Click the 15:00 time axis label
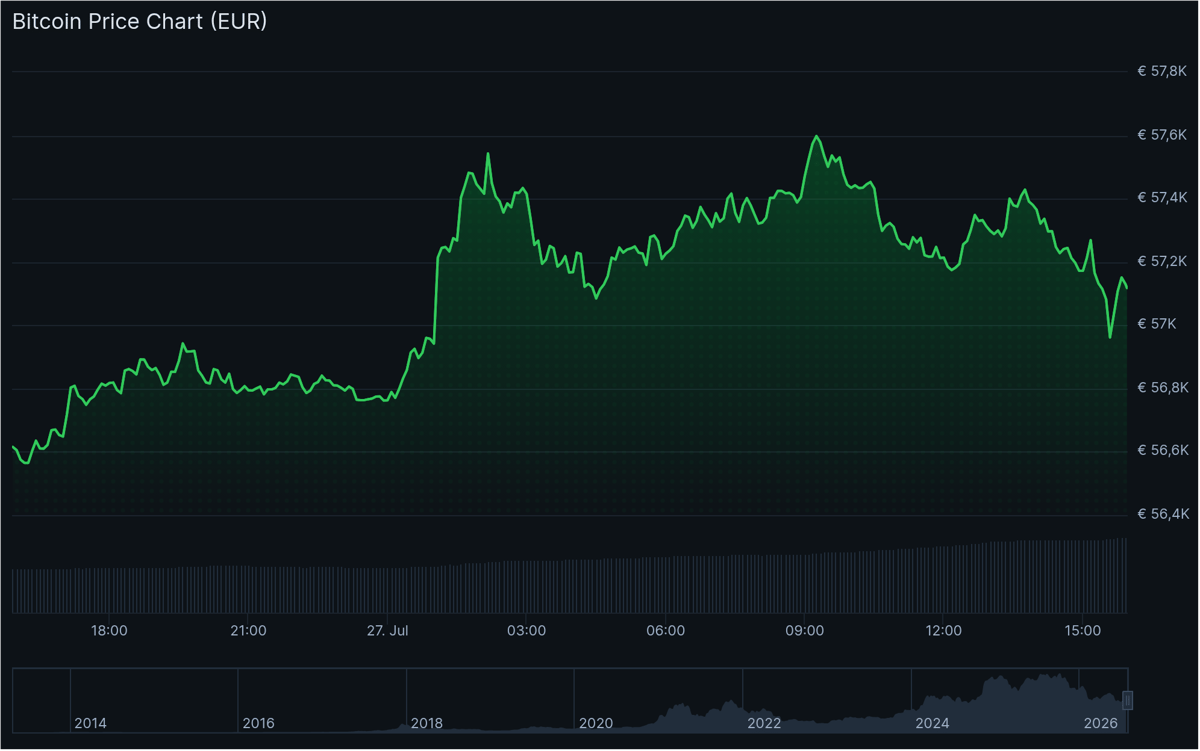Screen dimensions: 1200x751 [x=1083, y=631]
